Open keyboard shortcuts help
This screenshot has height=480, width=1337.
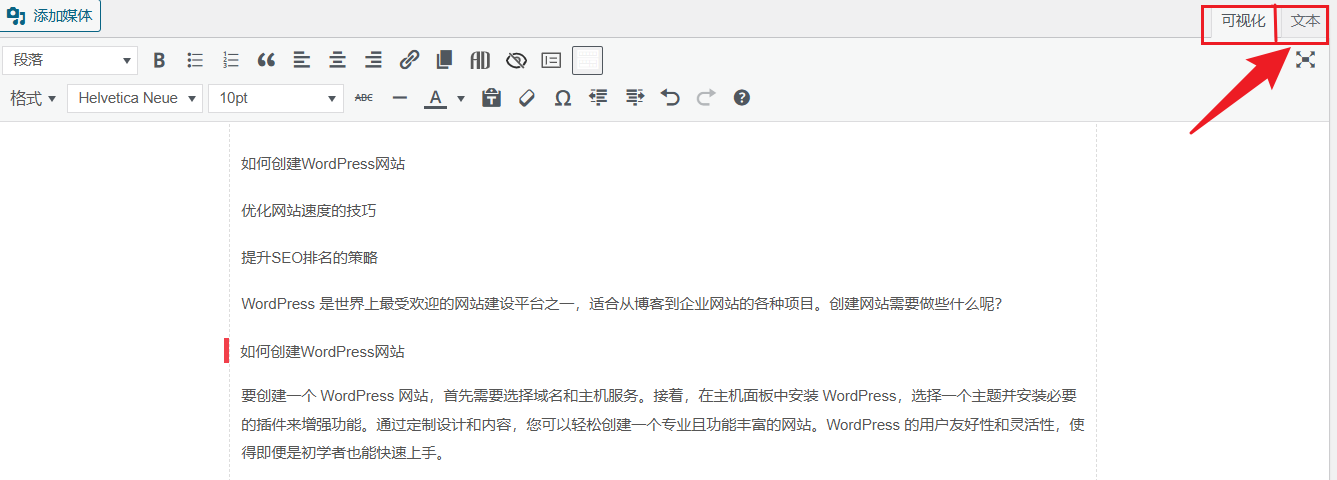click(741, 98)
